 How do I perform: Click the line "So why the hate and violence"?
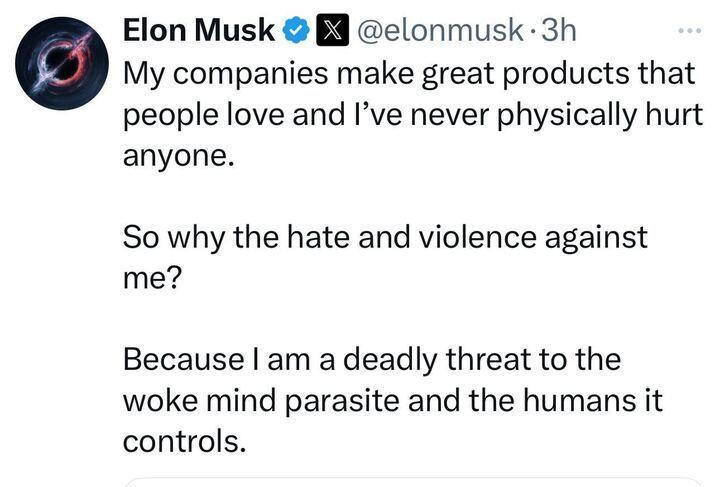tap(384, 237)
